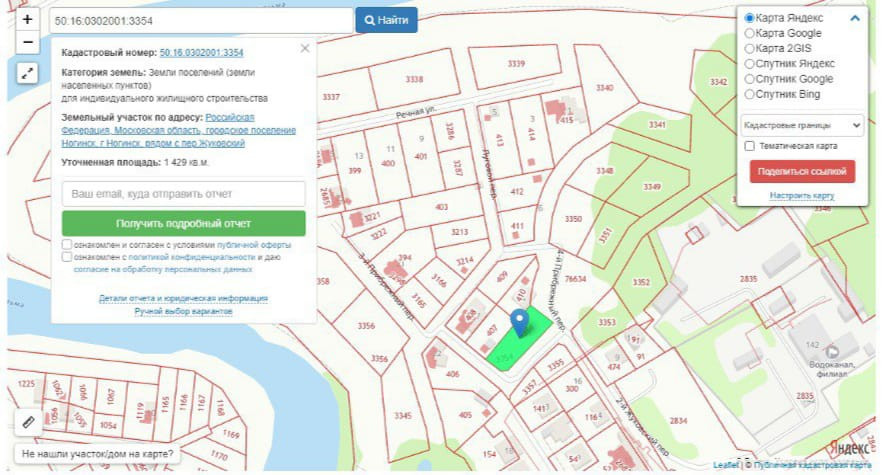The height and width of the screenshot is (475, 883).
Task: Close the cadastral info popup
Action: tap(305, 48)
